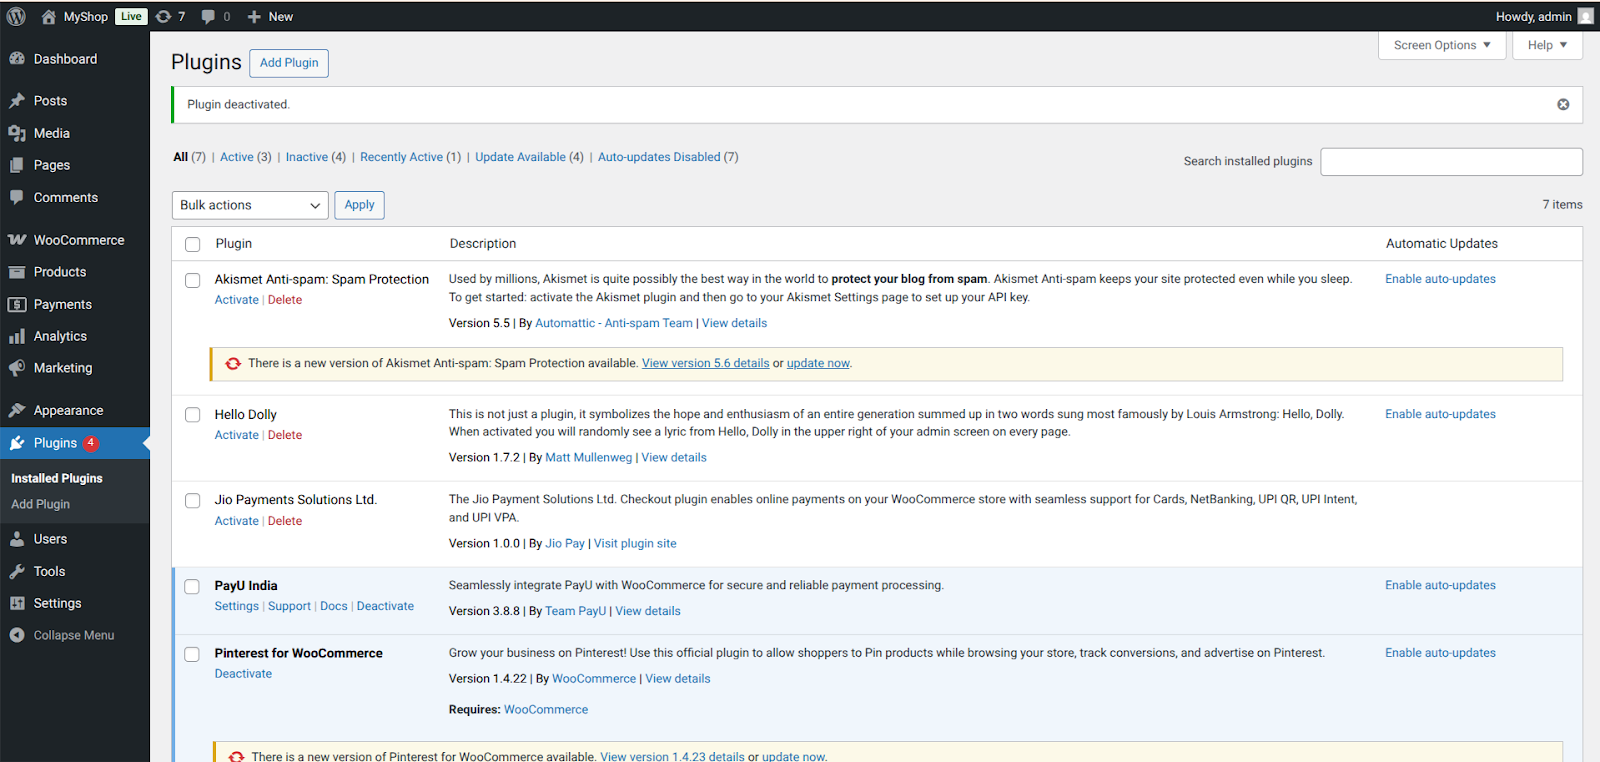
Task: Click the Collapse Menu arrow icon
Action: coord(17,635)
